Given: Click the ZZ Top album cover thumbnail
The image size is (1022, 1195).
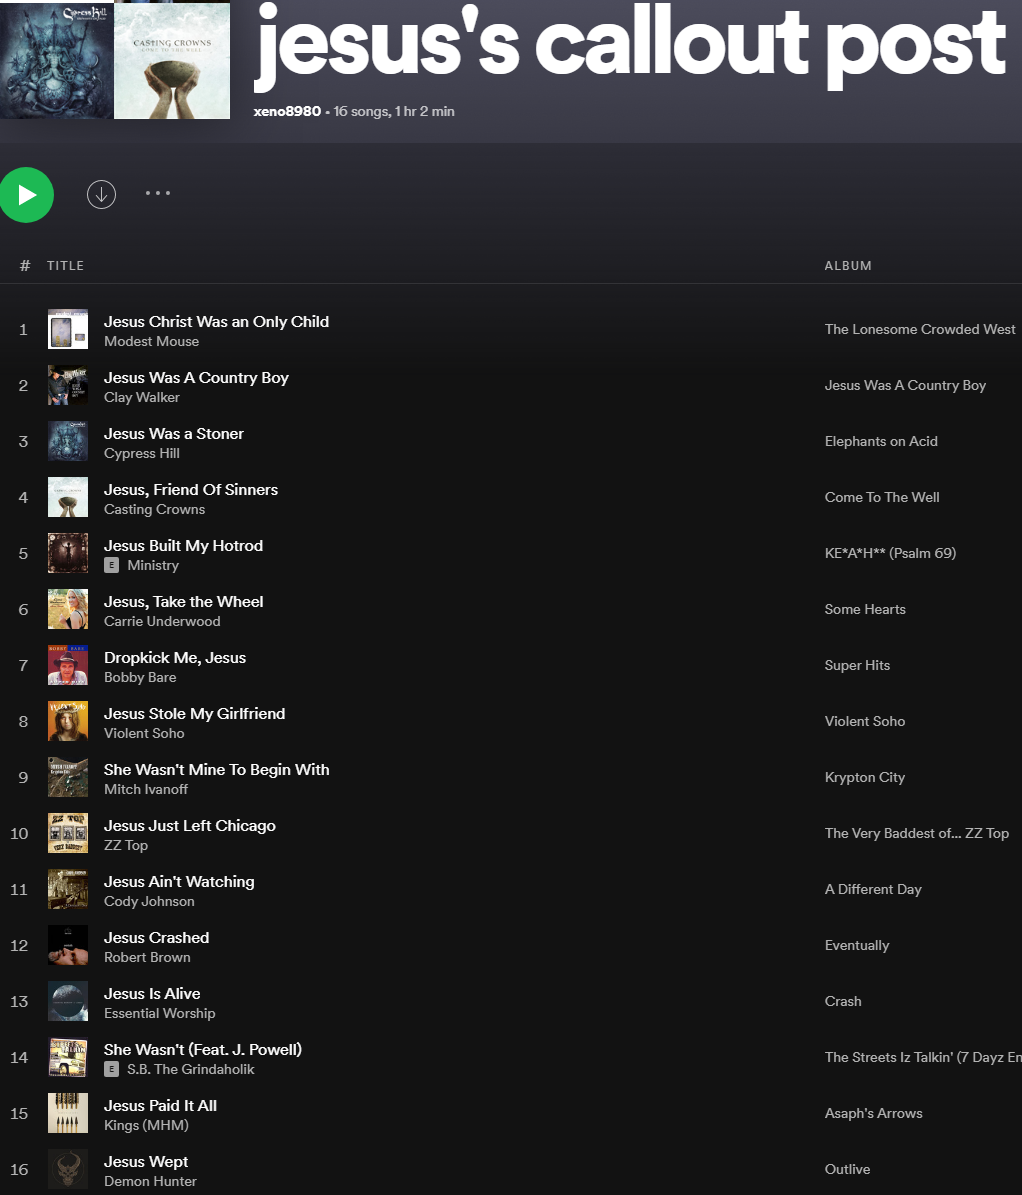Looking at the screenshot, I should (x=68, y=833).
